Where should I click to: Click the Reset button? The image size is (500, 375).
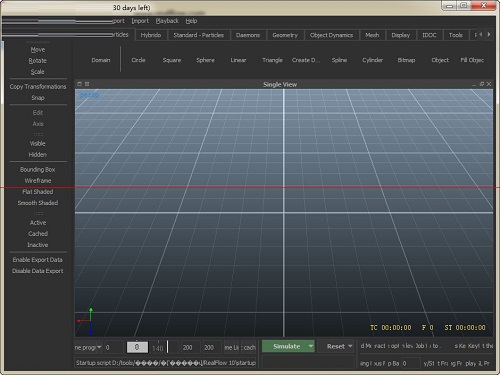click(x=336, y=347)
